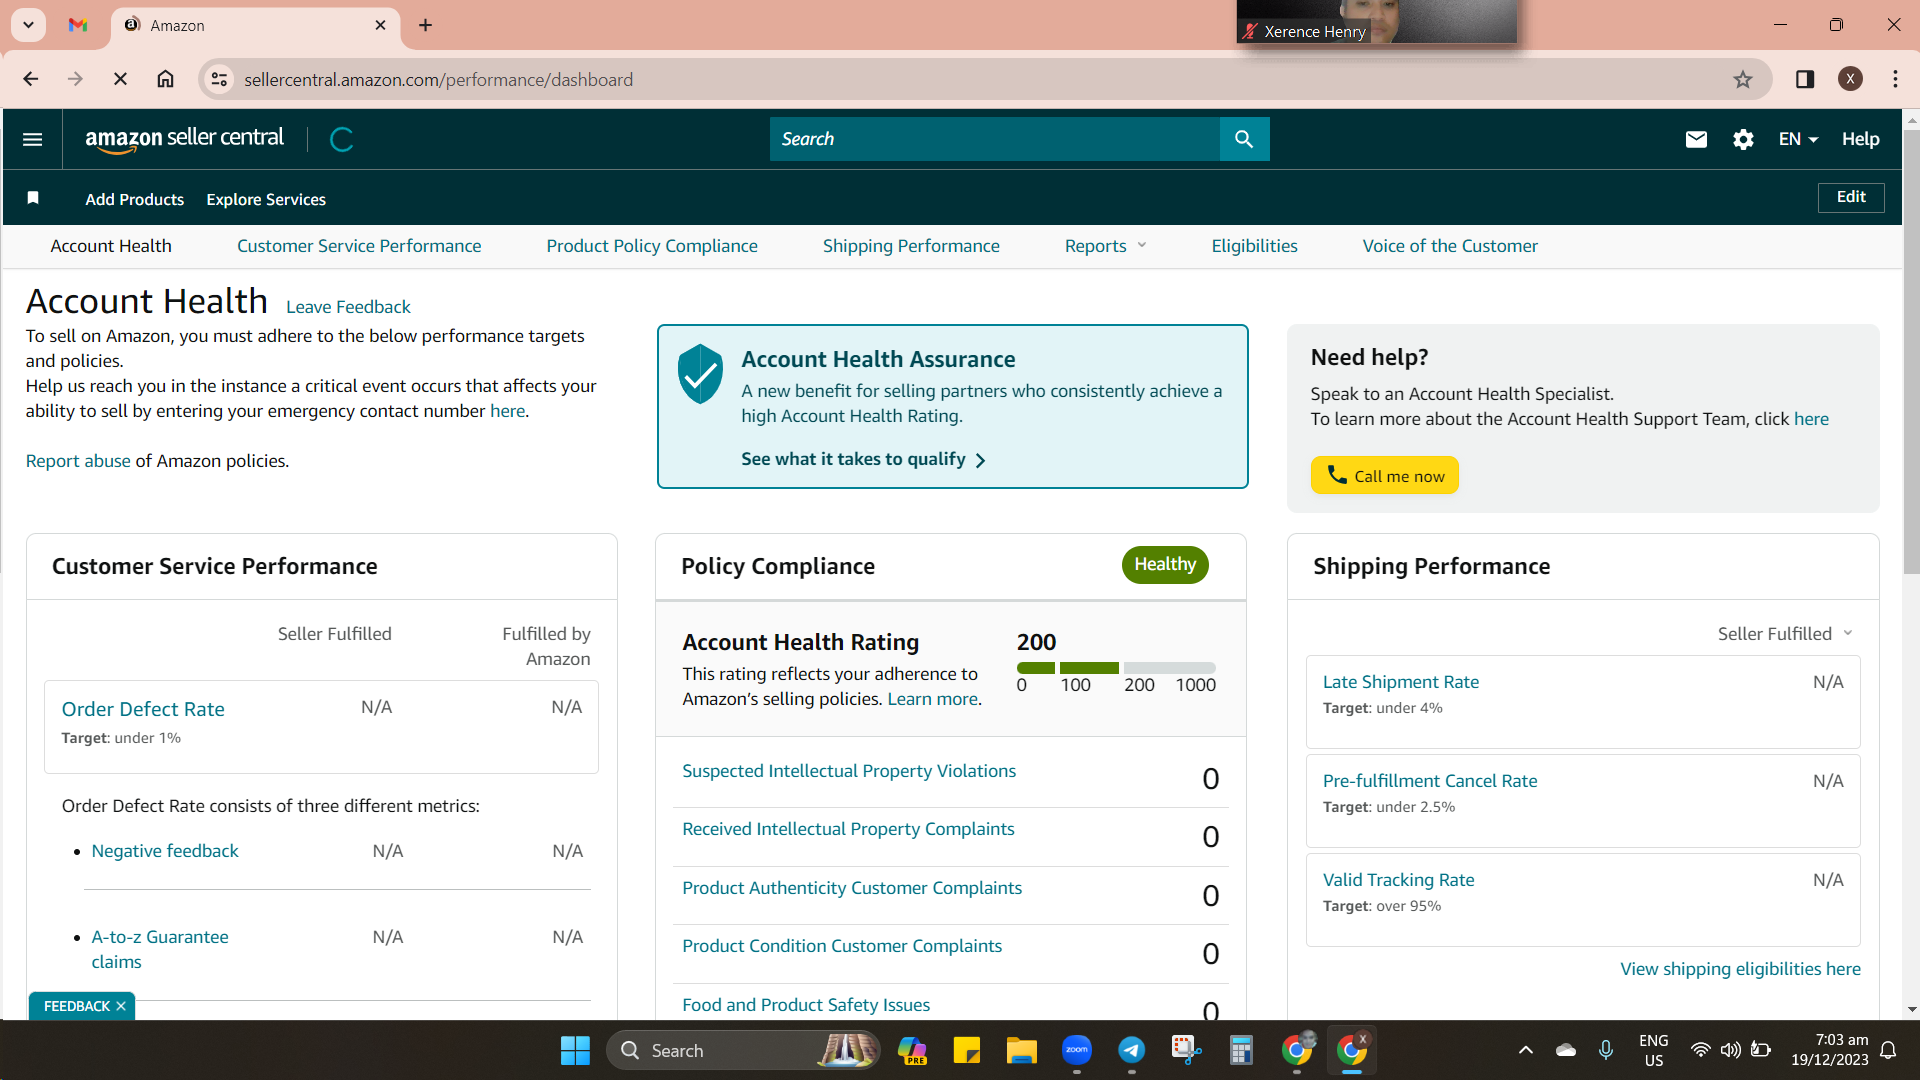This screenshot has width=1920, height=1080.
Task: Click the Account Health Rating progress bar
Action: coord(1116,668)
